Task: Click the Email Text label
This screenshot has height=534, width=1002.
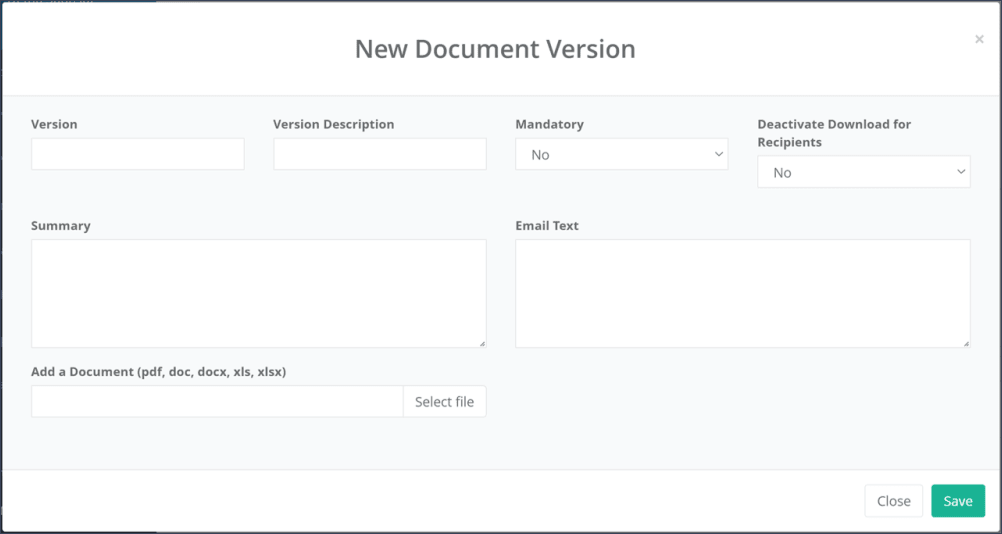Action: (x=547, y=226)
